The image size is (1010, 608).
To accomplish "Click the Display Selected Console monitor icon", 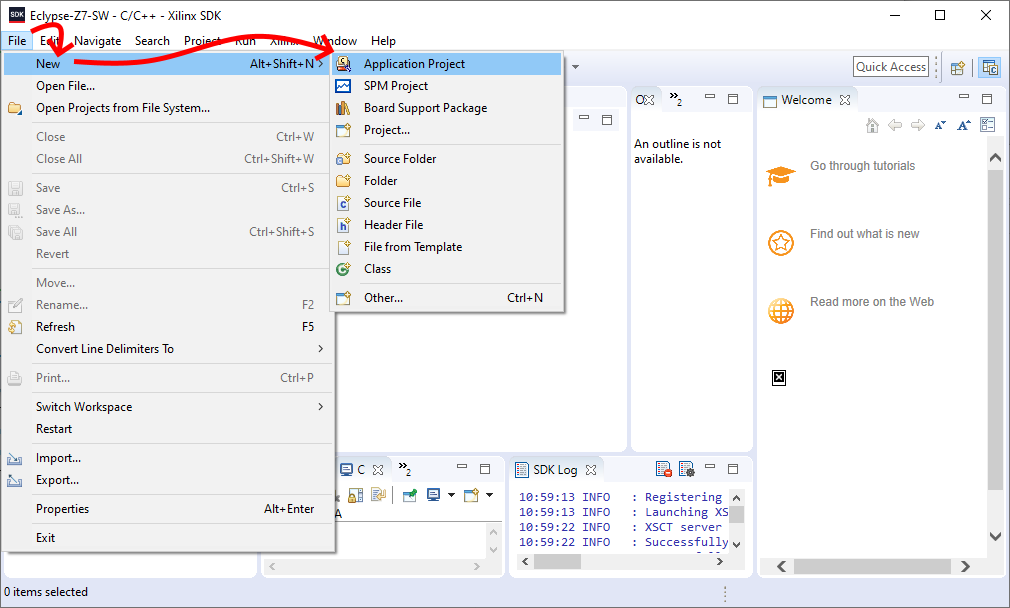I will pos(434,495).
